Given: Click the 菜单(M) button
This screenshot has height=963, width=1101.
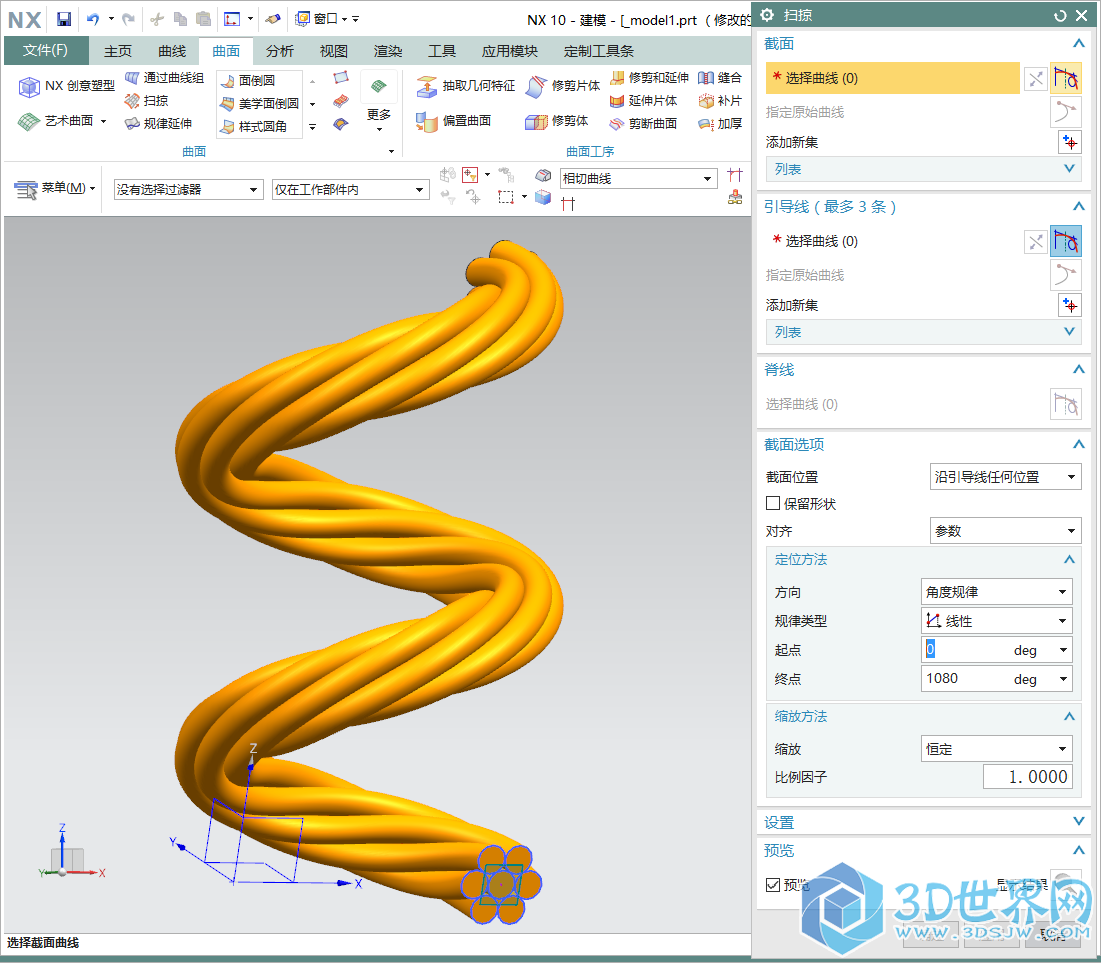Looking at the screenshot, I should (56, 188).
